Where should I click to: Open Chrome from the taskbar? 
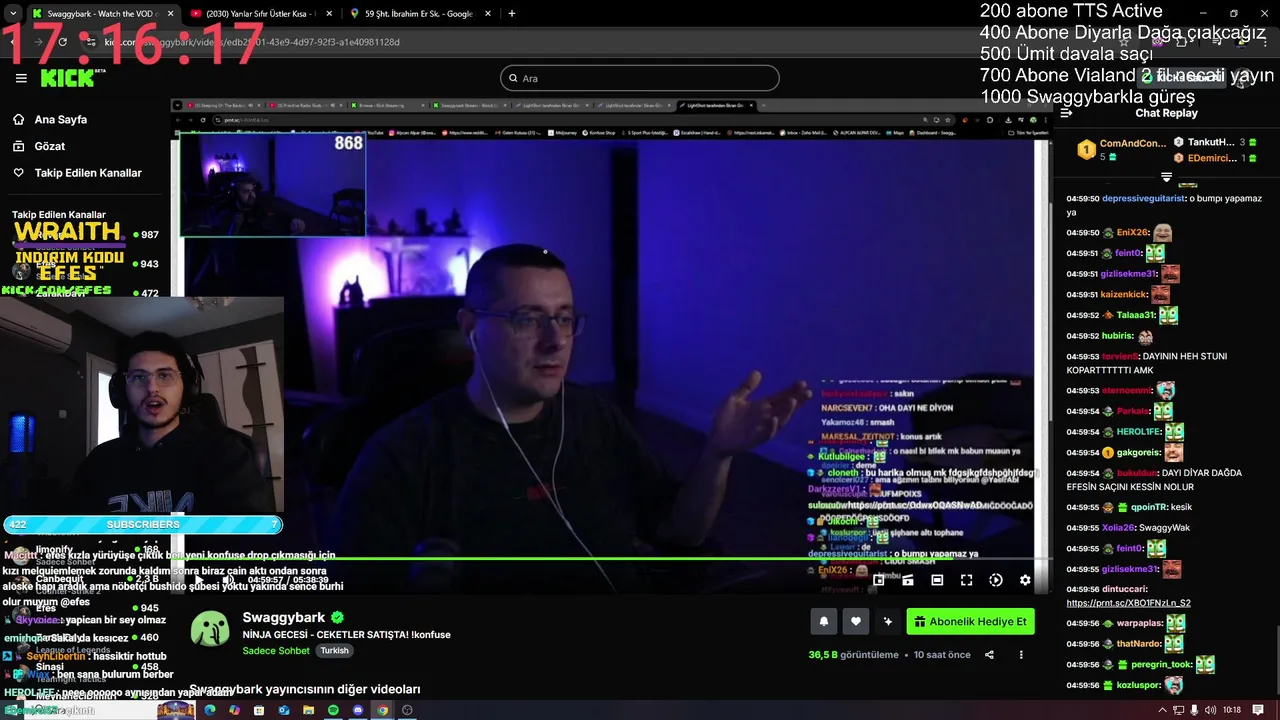point(382,710)
